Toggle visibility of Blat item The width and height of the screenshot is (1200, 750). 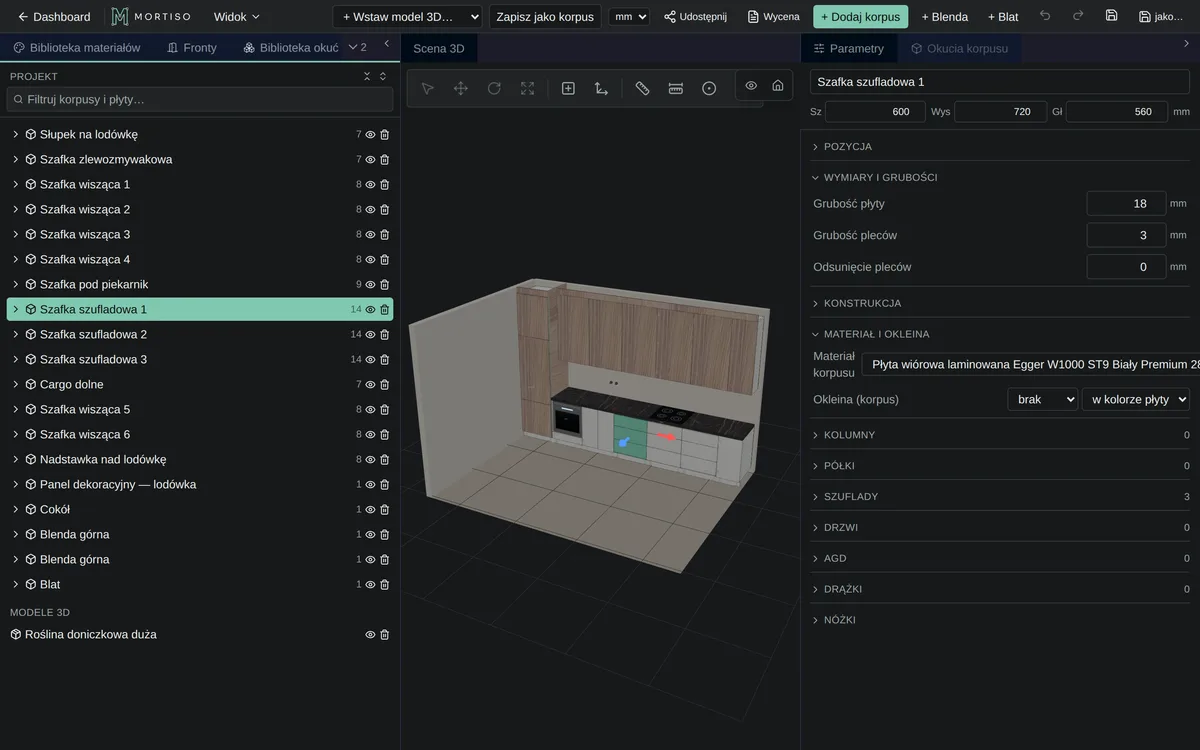(370, 584)
